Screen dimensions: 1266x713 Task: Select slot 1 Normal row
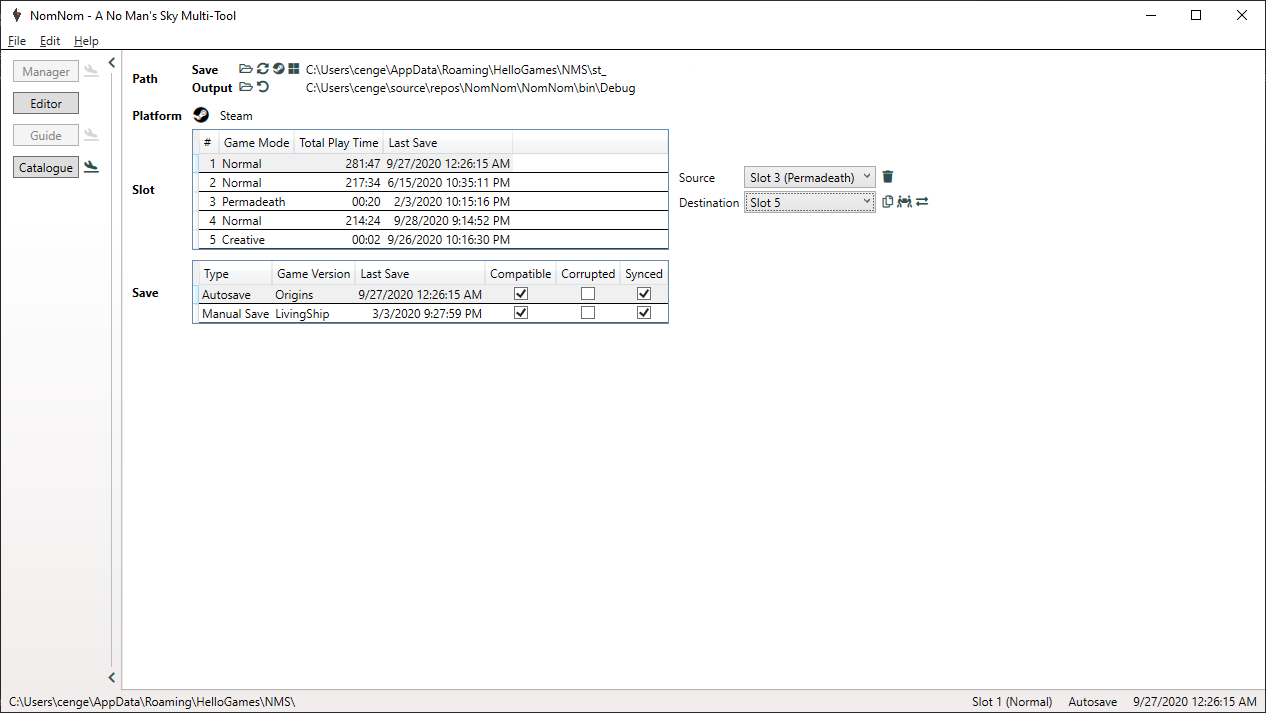pyautogui.click(x=430, y=163)
